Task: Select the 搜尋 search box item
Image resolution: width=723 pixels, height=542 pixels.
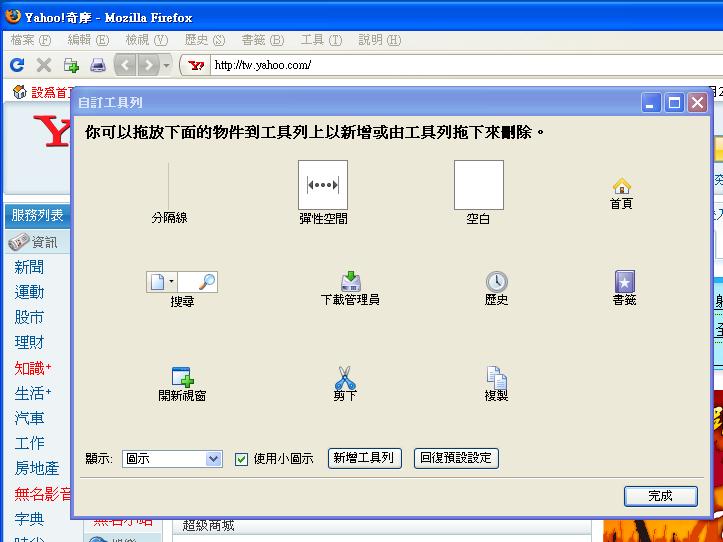Action: [182, 289]
